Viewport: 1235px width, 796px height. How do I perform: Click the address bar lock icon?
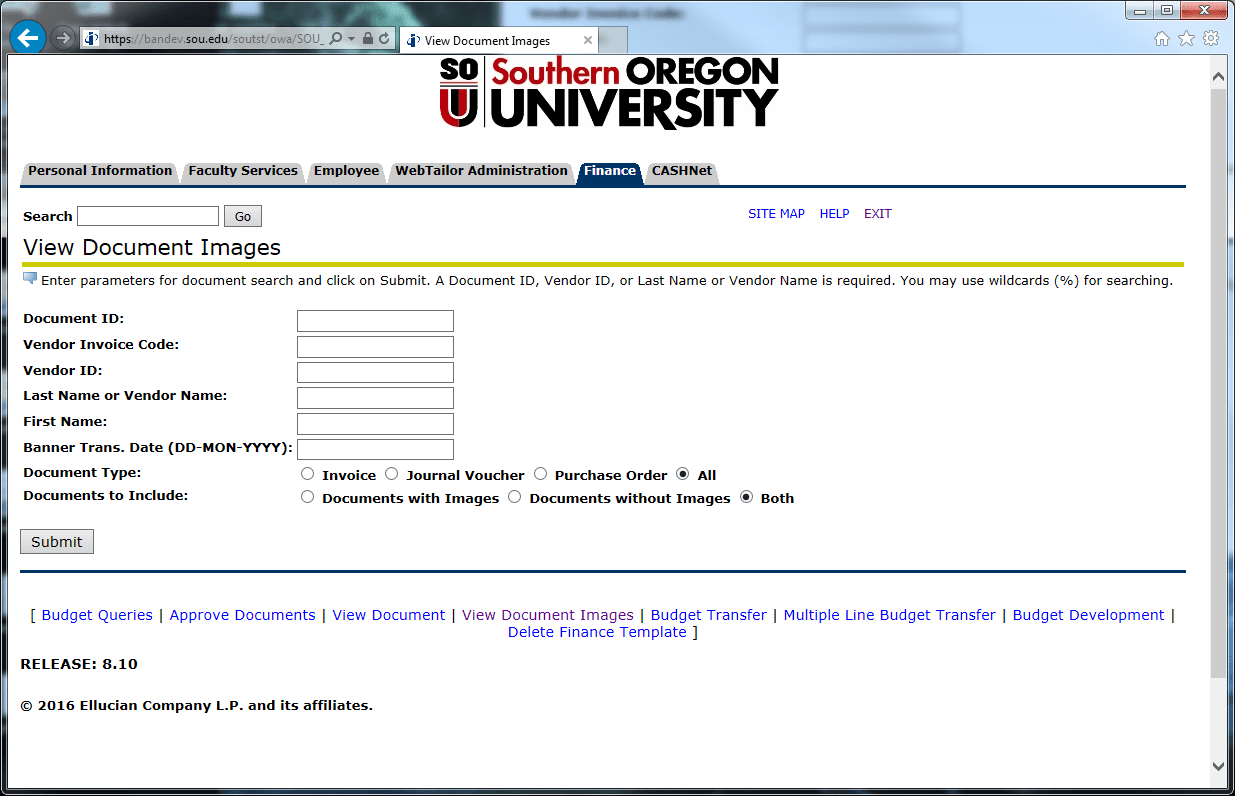(x=368, y=38)
